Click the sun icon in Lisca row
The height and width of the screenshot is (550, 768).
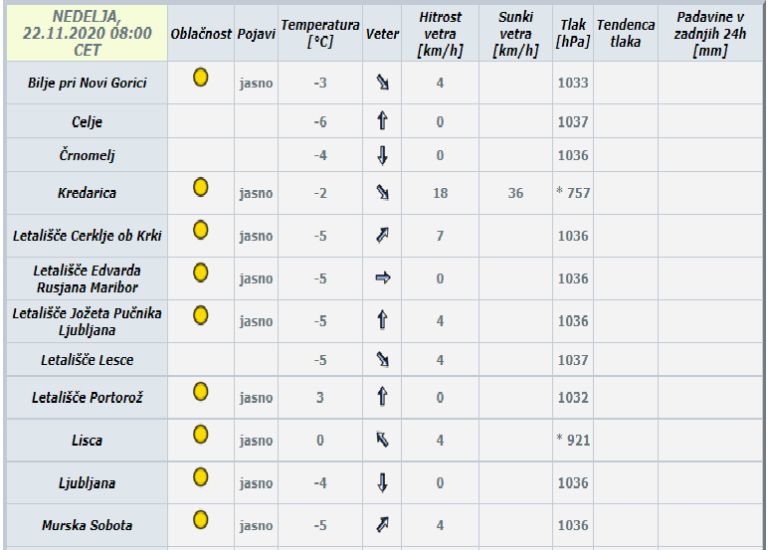(x=200, y=434)
